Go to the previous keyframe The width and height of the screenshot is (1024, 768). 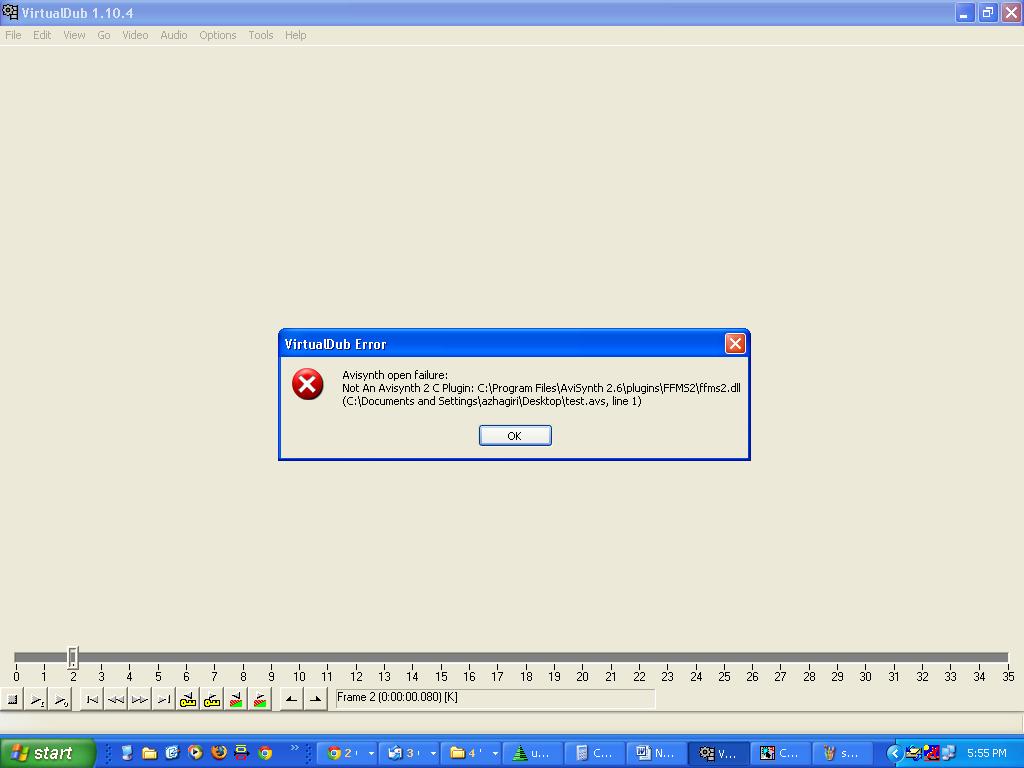tap(188, 699)
